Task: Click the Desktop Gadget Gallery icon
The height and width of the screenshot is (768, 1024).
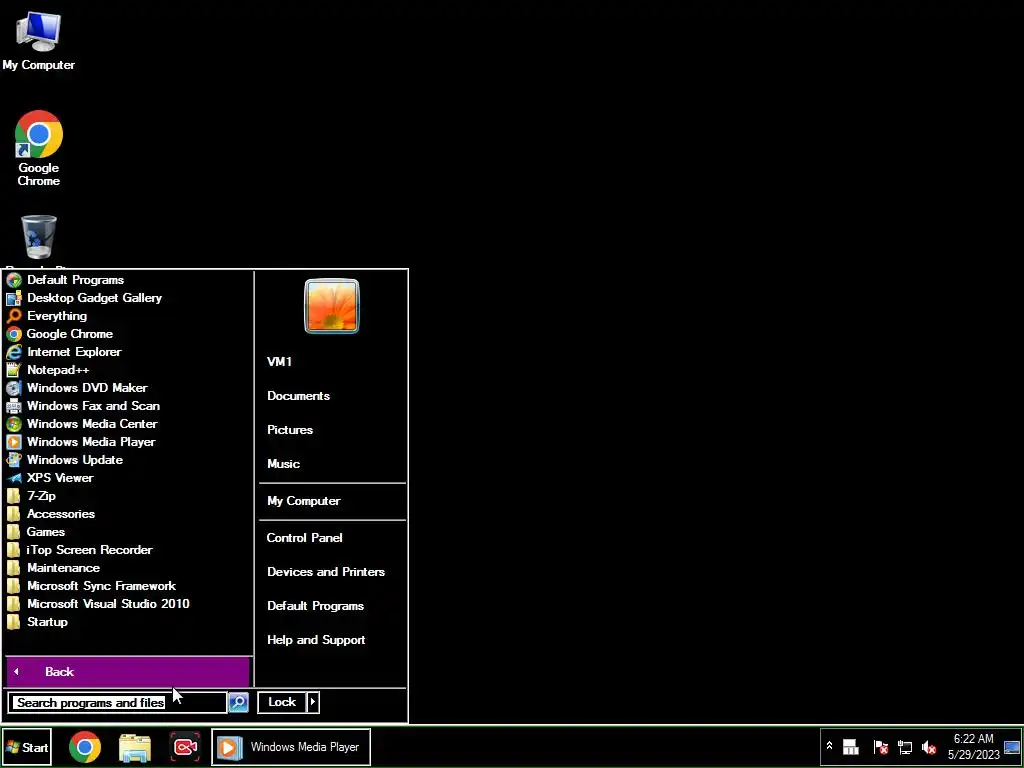Action: pyautogui.click(x=14, y=298)
